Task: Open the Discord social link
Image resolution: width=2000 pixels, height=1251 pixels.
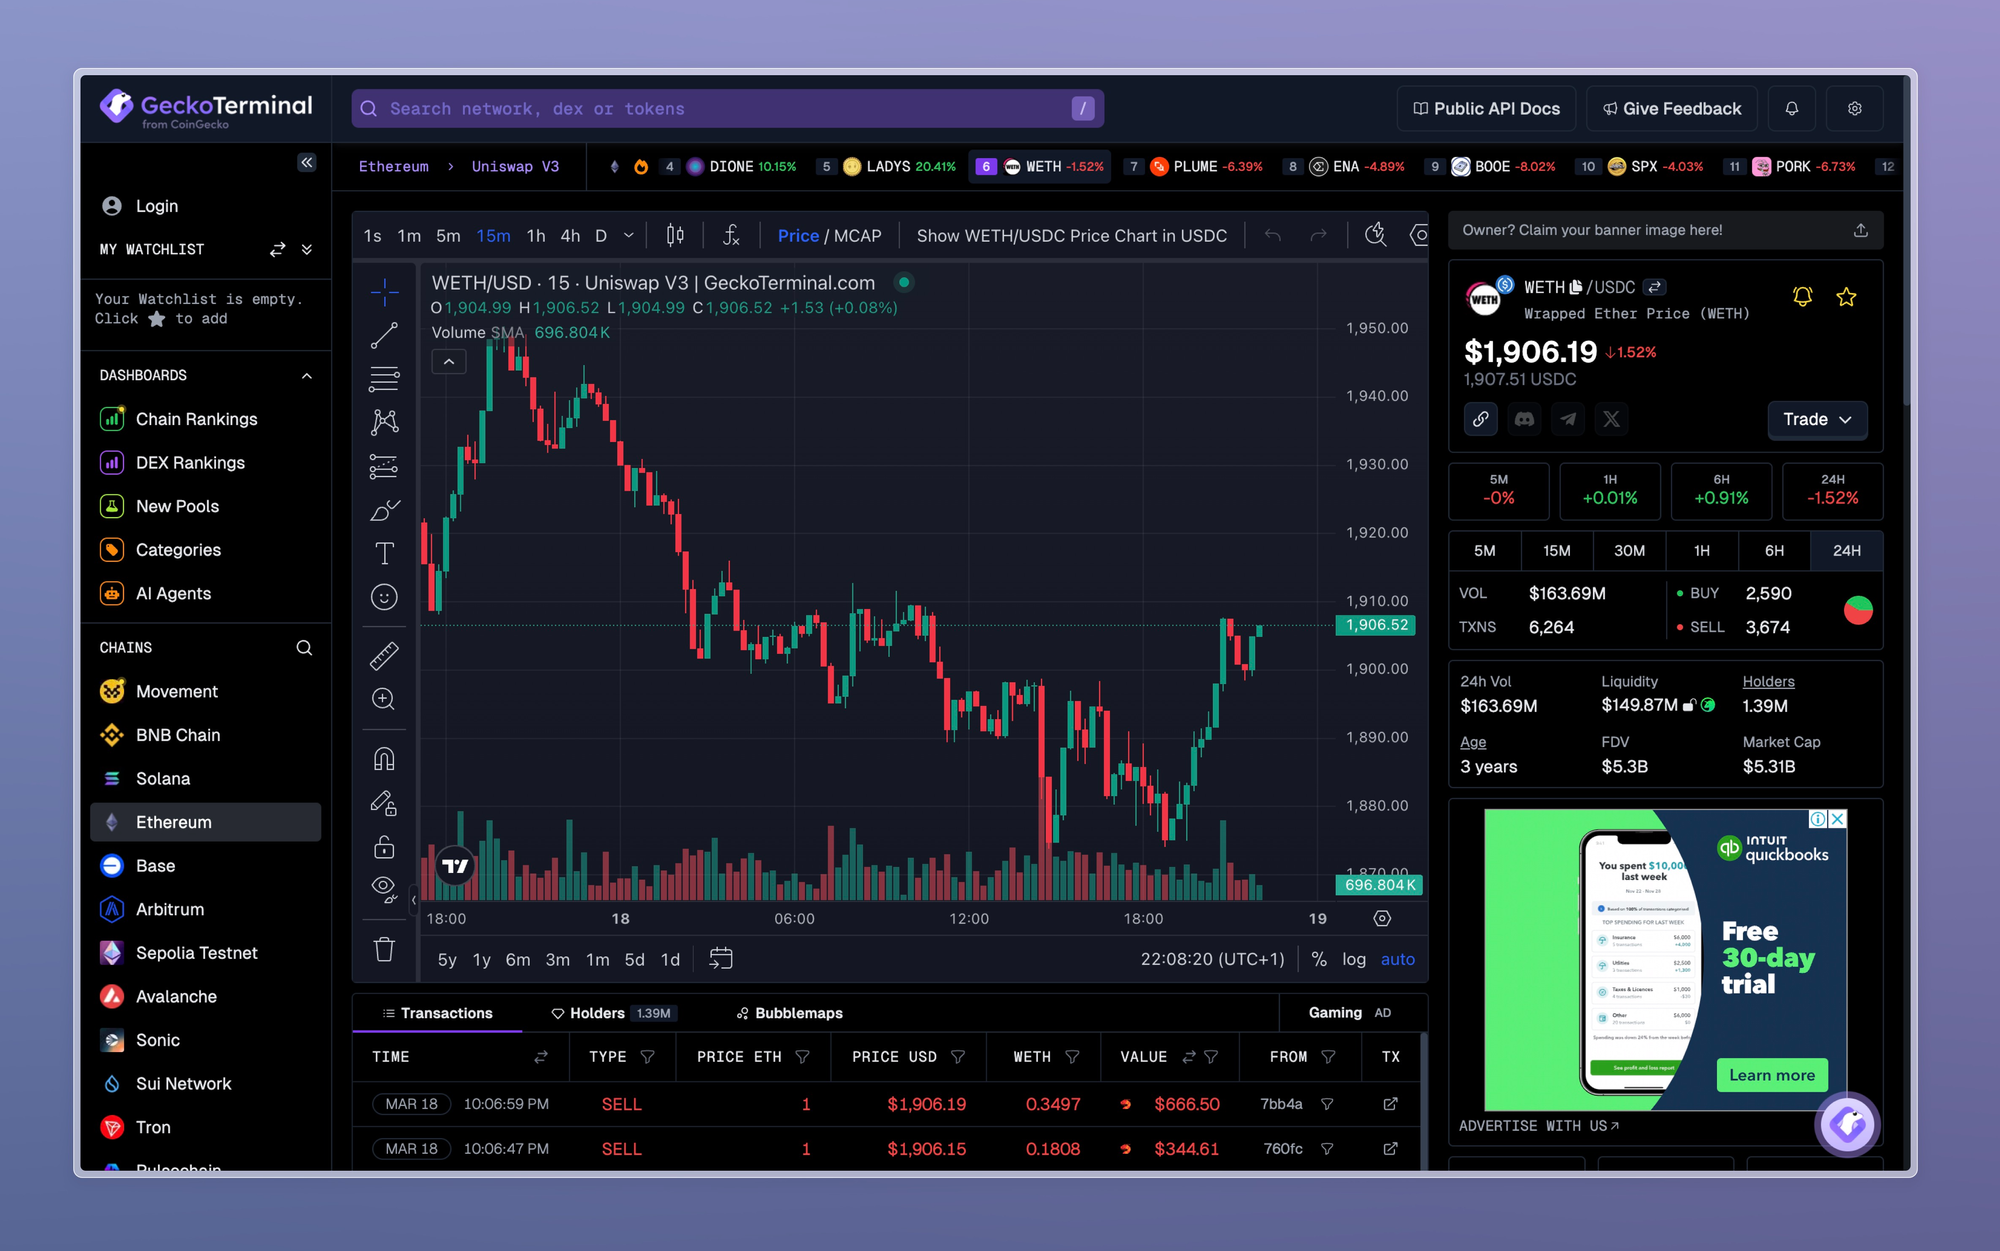Action: tap(1524, 419)
